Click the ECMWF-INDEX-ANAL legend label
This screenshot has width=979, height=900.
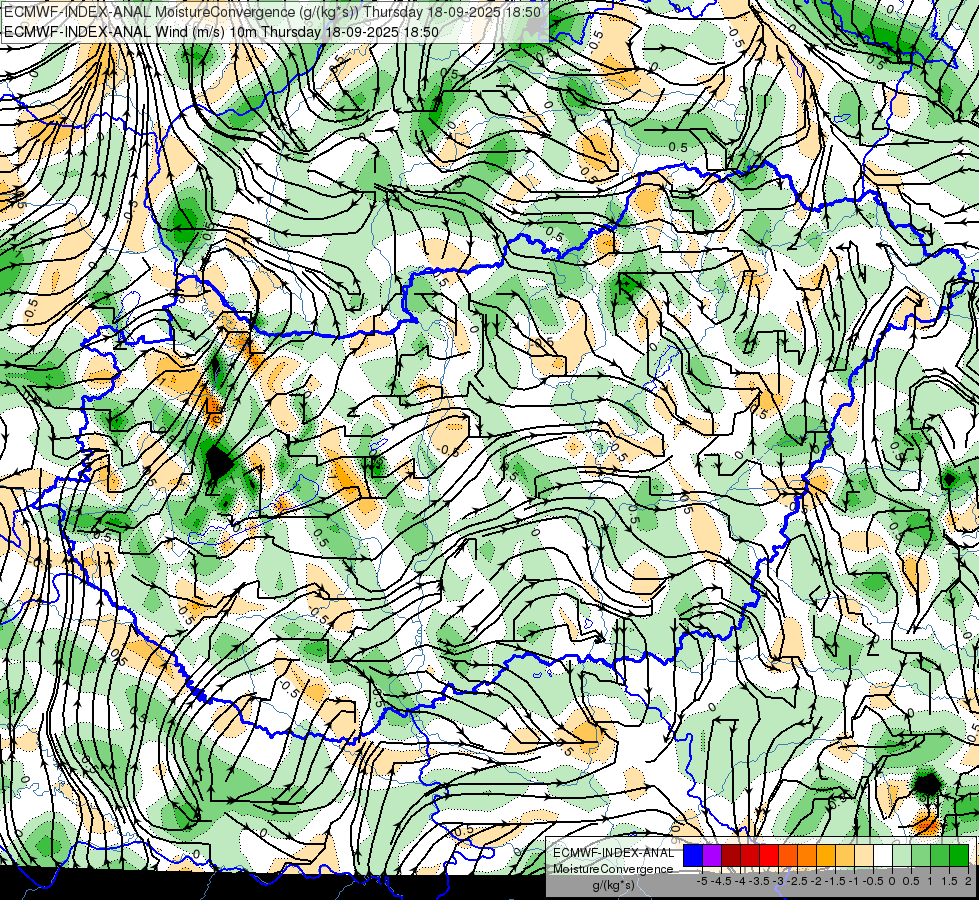coord(614,853)
